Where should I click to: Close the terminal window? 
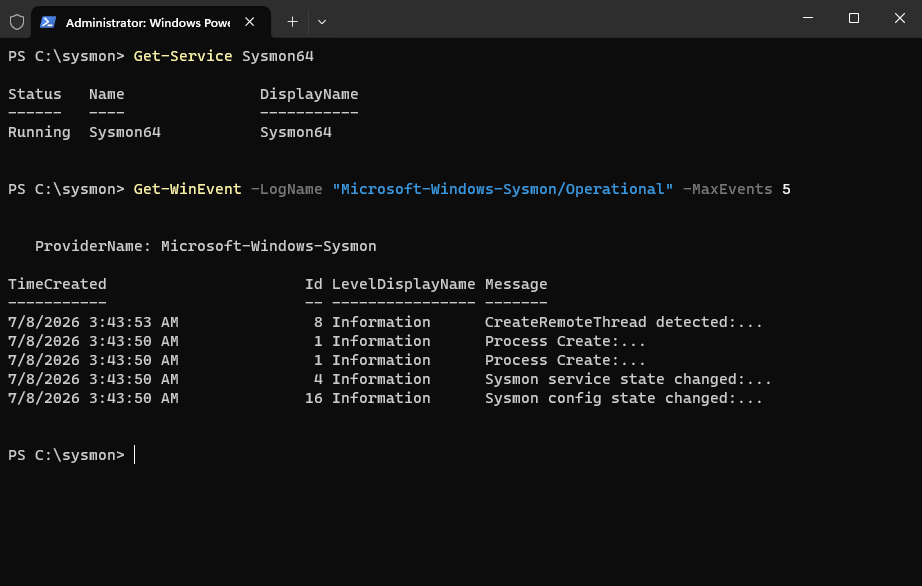pos(900,18)
